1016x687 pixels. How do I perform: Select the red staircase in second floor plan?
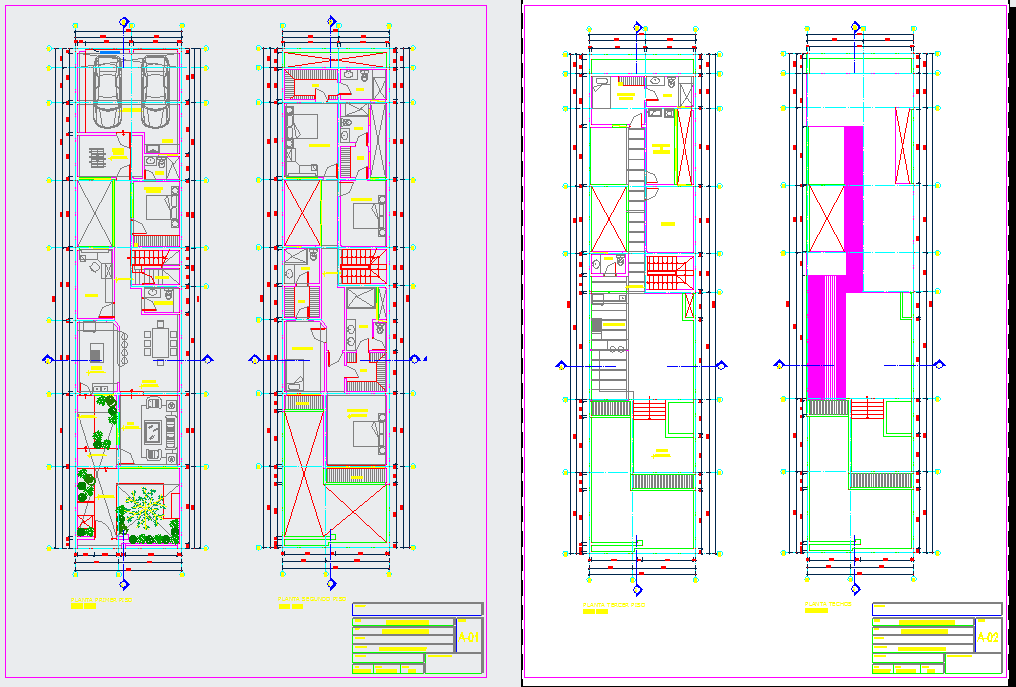coord(360,266)
